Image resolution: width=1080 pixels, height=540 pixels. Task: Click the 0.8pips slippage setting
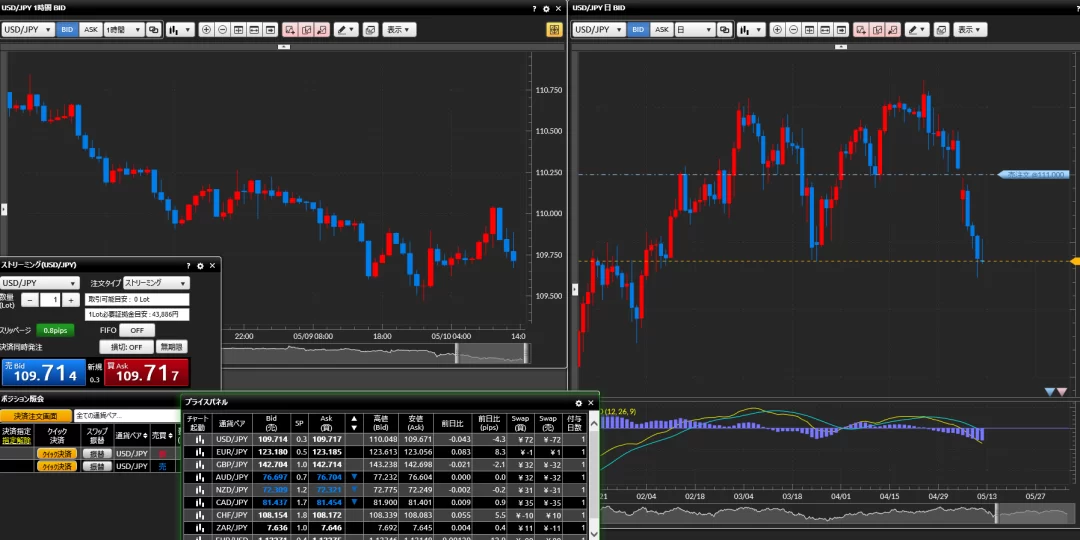pyautogui.click(x=55, y=330)
